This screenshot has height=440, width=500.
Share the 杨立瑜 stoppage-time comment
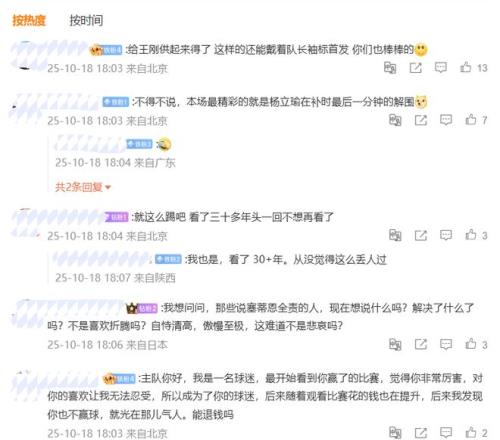click(x=421, y=120)
